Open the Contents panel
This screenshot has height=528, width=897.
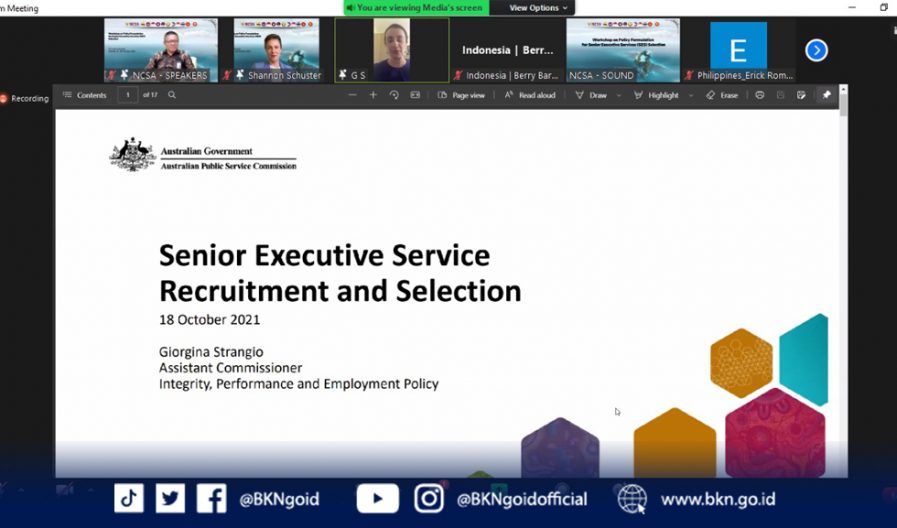(84, 95)
